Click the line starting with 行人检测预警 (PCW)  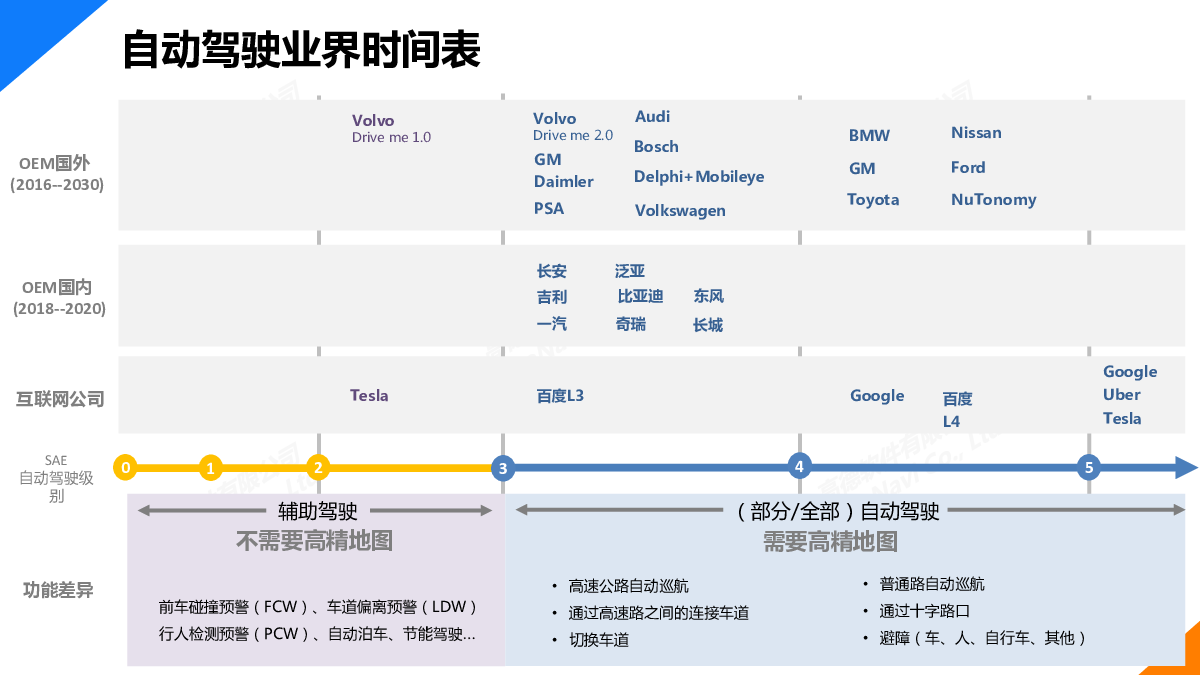(x=317, y=633)
